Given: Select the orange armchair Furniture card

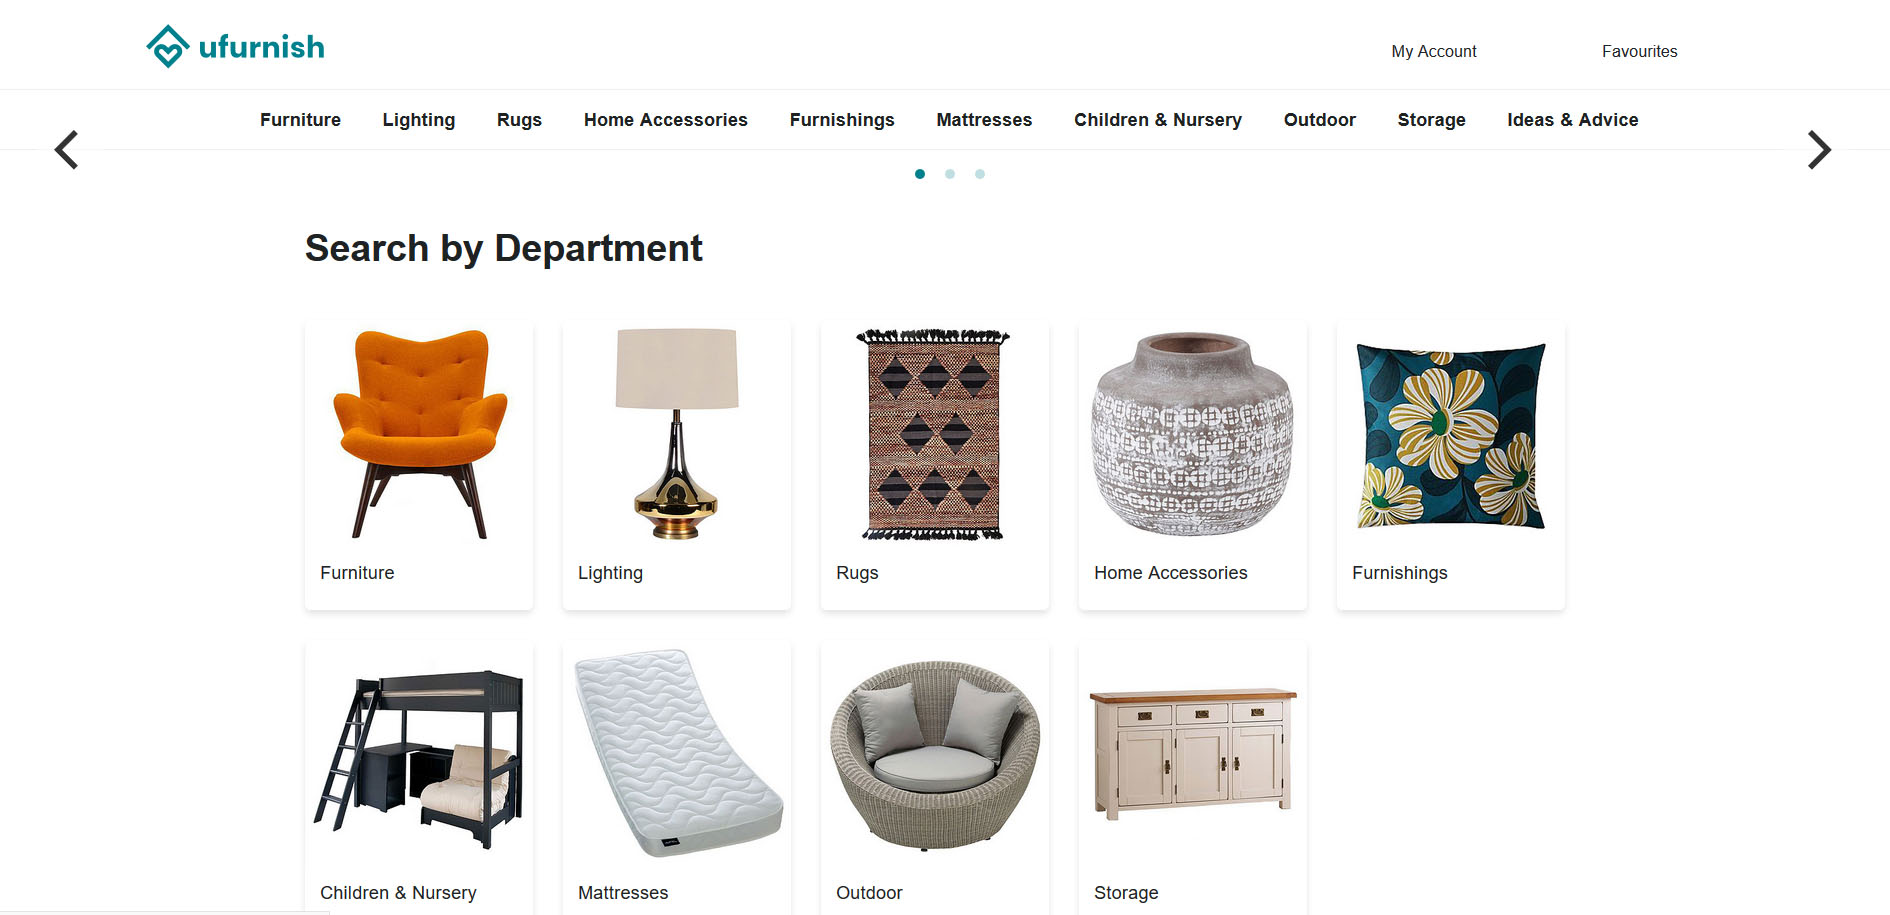Looking at the screenshot, I should [x=419, y=465].
